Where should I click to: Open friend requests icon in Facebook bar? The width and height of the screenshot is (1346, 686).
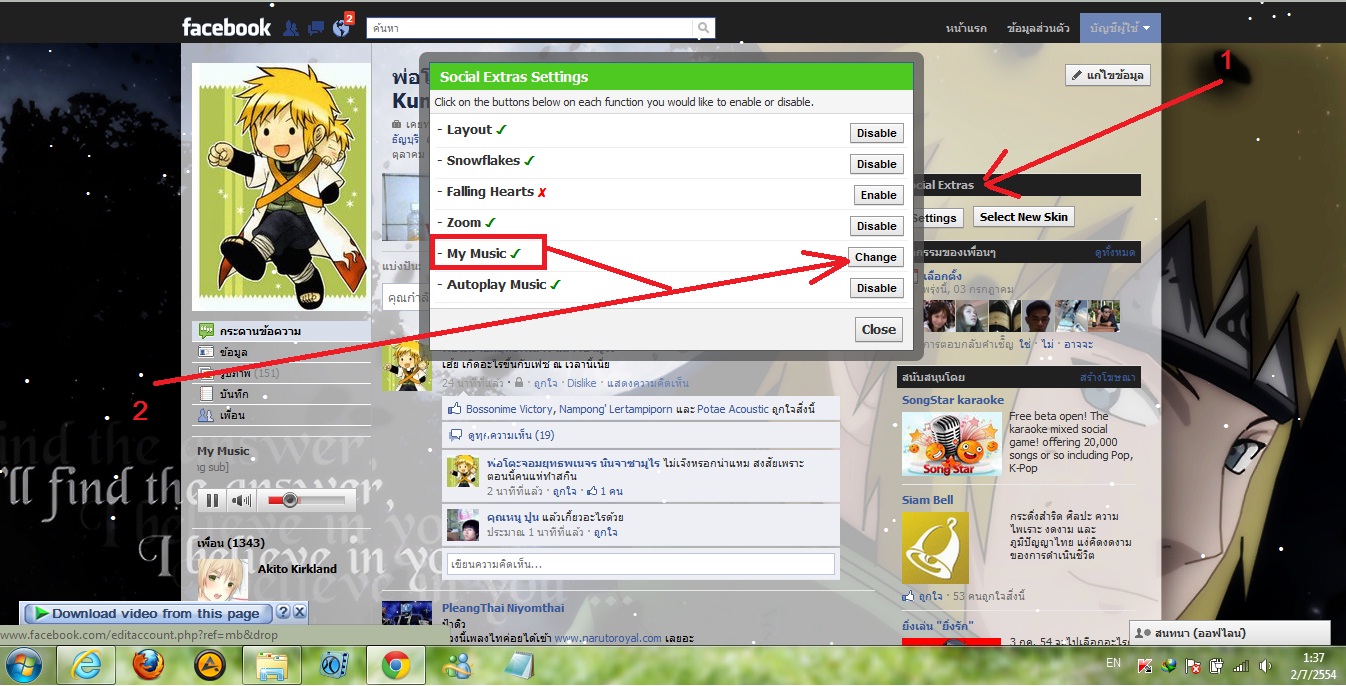click(291, 28)
